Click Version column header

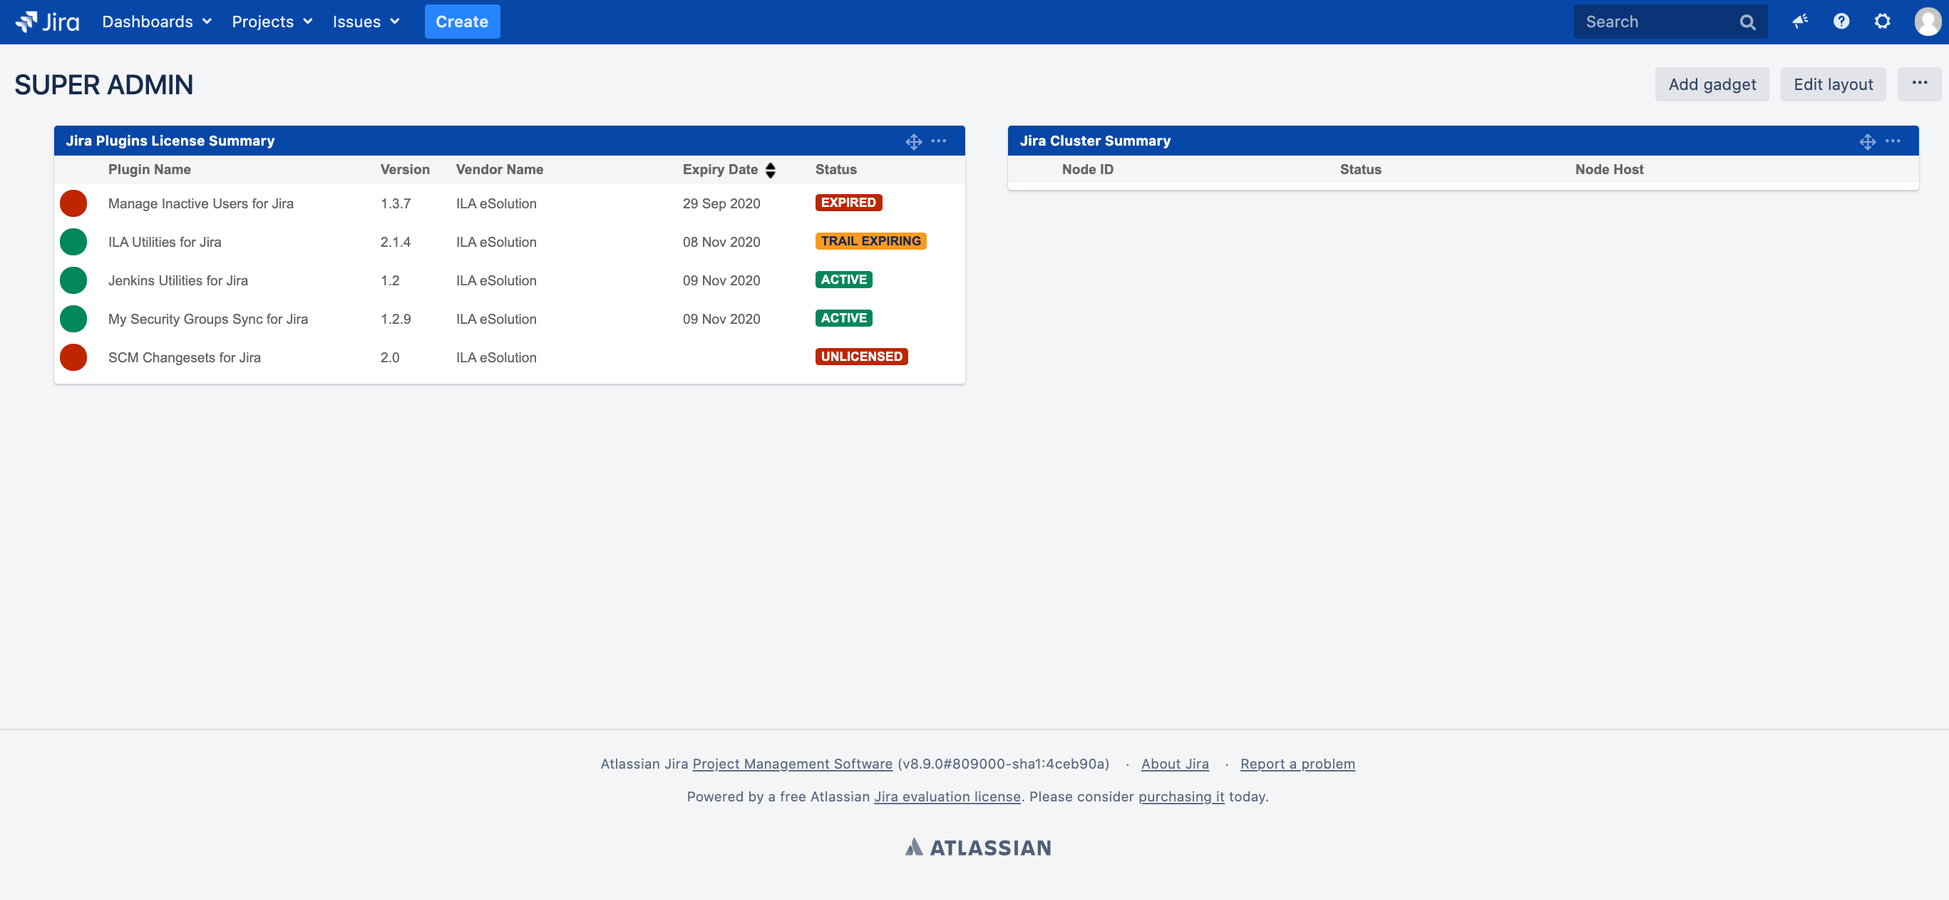405,170
